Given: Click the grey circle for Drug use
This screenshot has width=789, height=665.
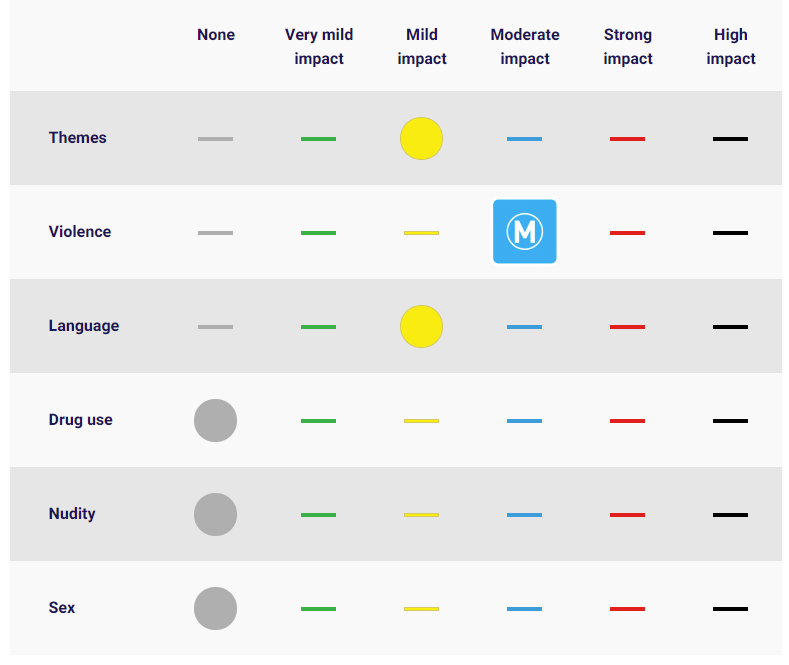Looking at the screenshot, I should (x=215, y=421).
